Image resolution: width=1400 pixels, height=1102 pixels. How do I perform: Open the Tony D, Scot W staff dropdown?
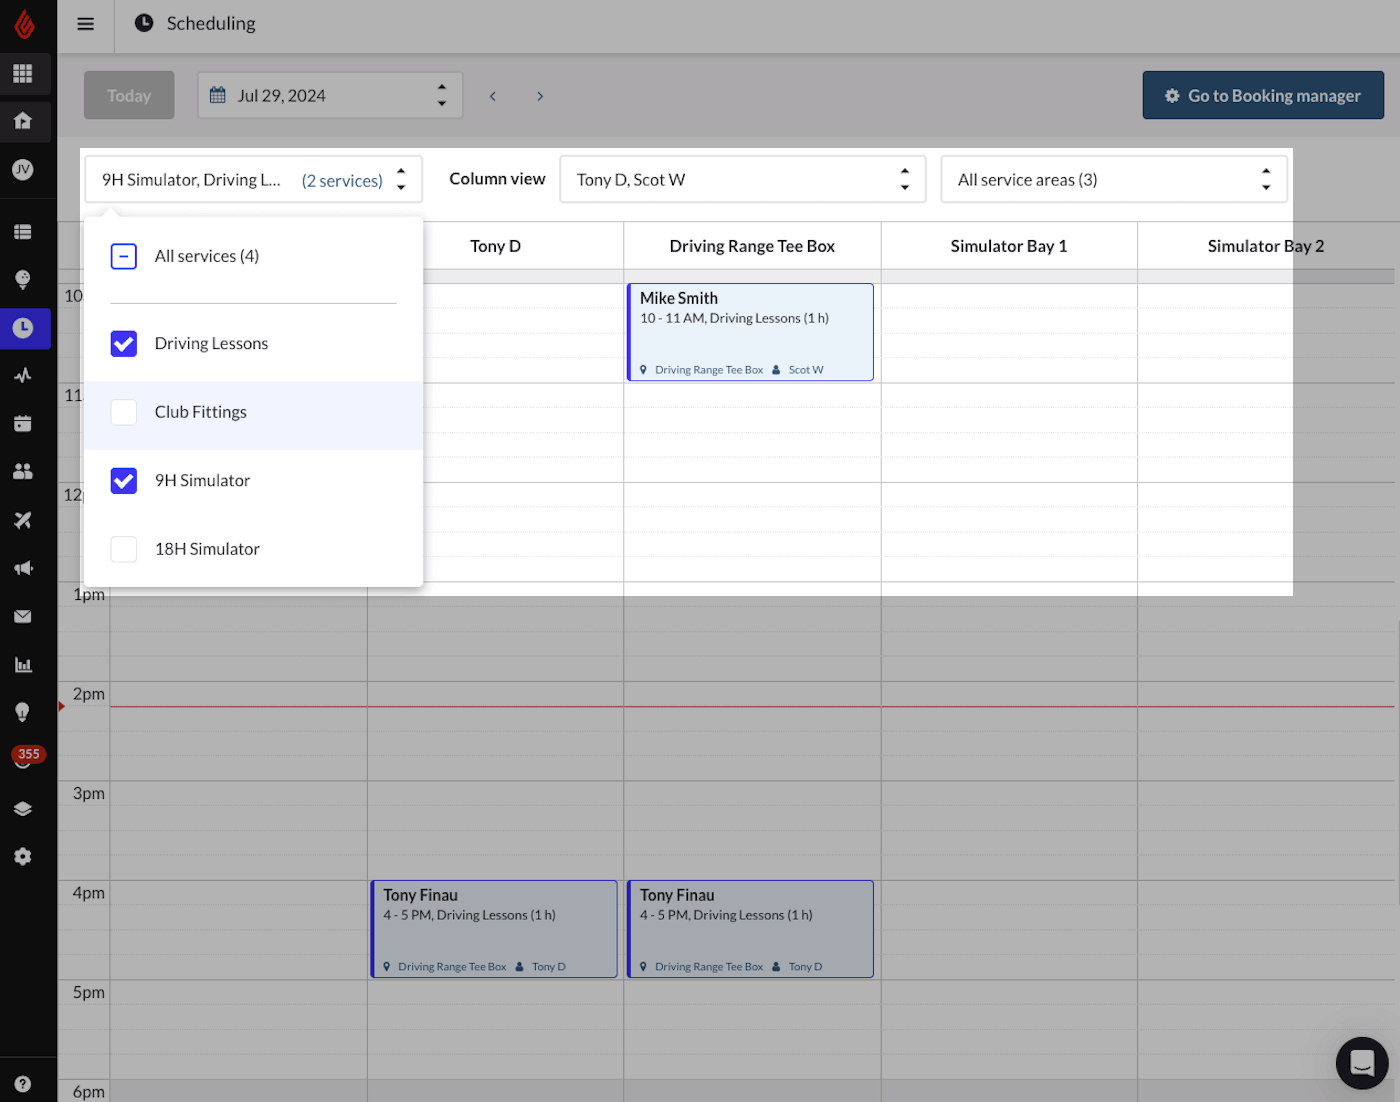tap(743, 179)
